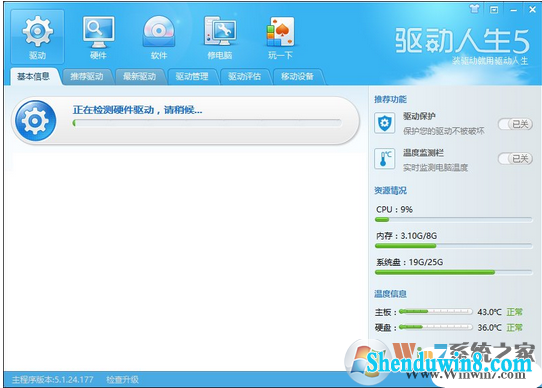Click the CPU: 9% label
This screenshot has width=542, height=388.
pos(394,210)
